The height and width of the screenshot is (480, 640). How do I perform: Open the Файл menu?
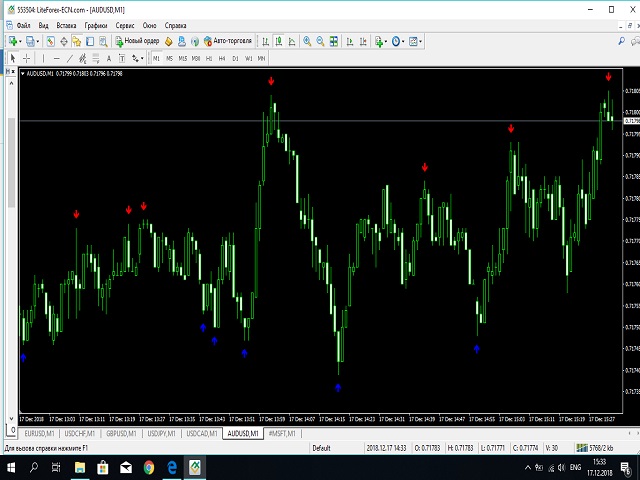pos(24,25)
